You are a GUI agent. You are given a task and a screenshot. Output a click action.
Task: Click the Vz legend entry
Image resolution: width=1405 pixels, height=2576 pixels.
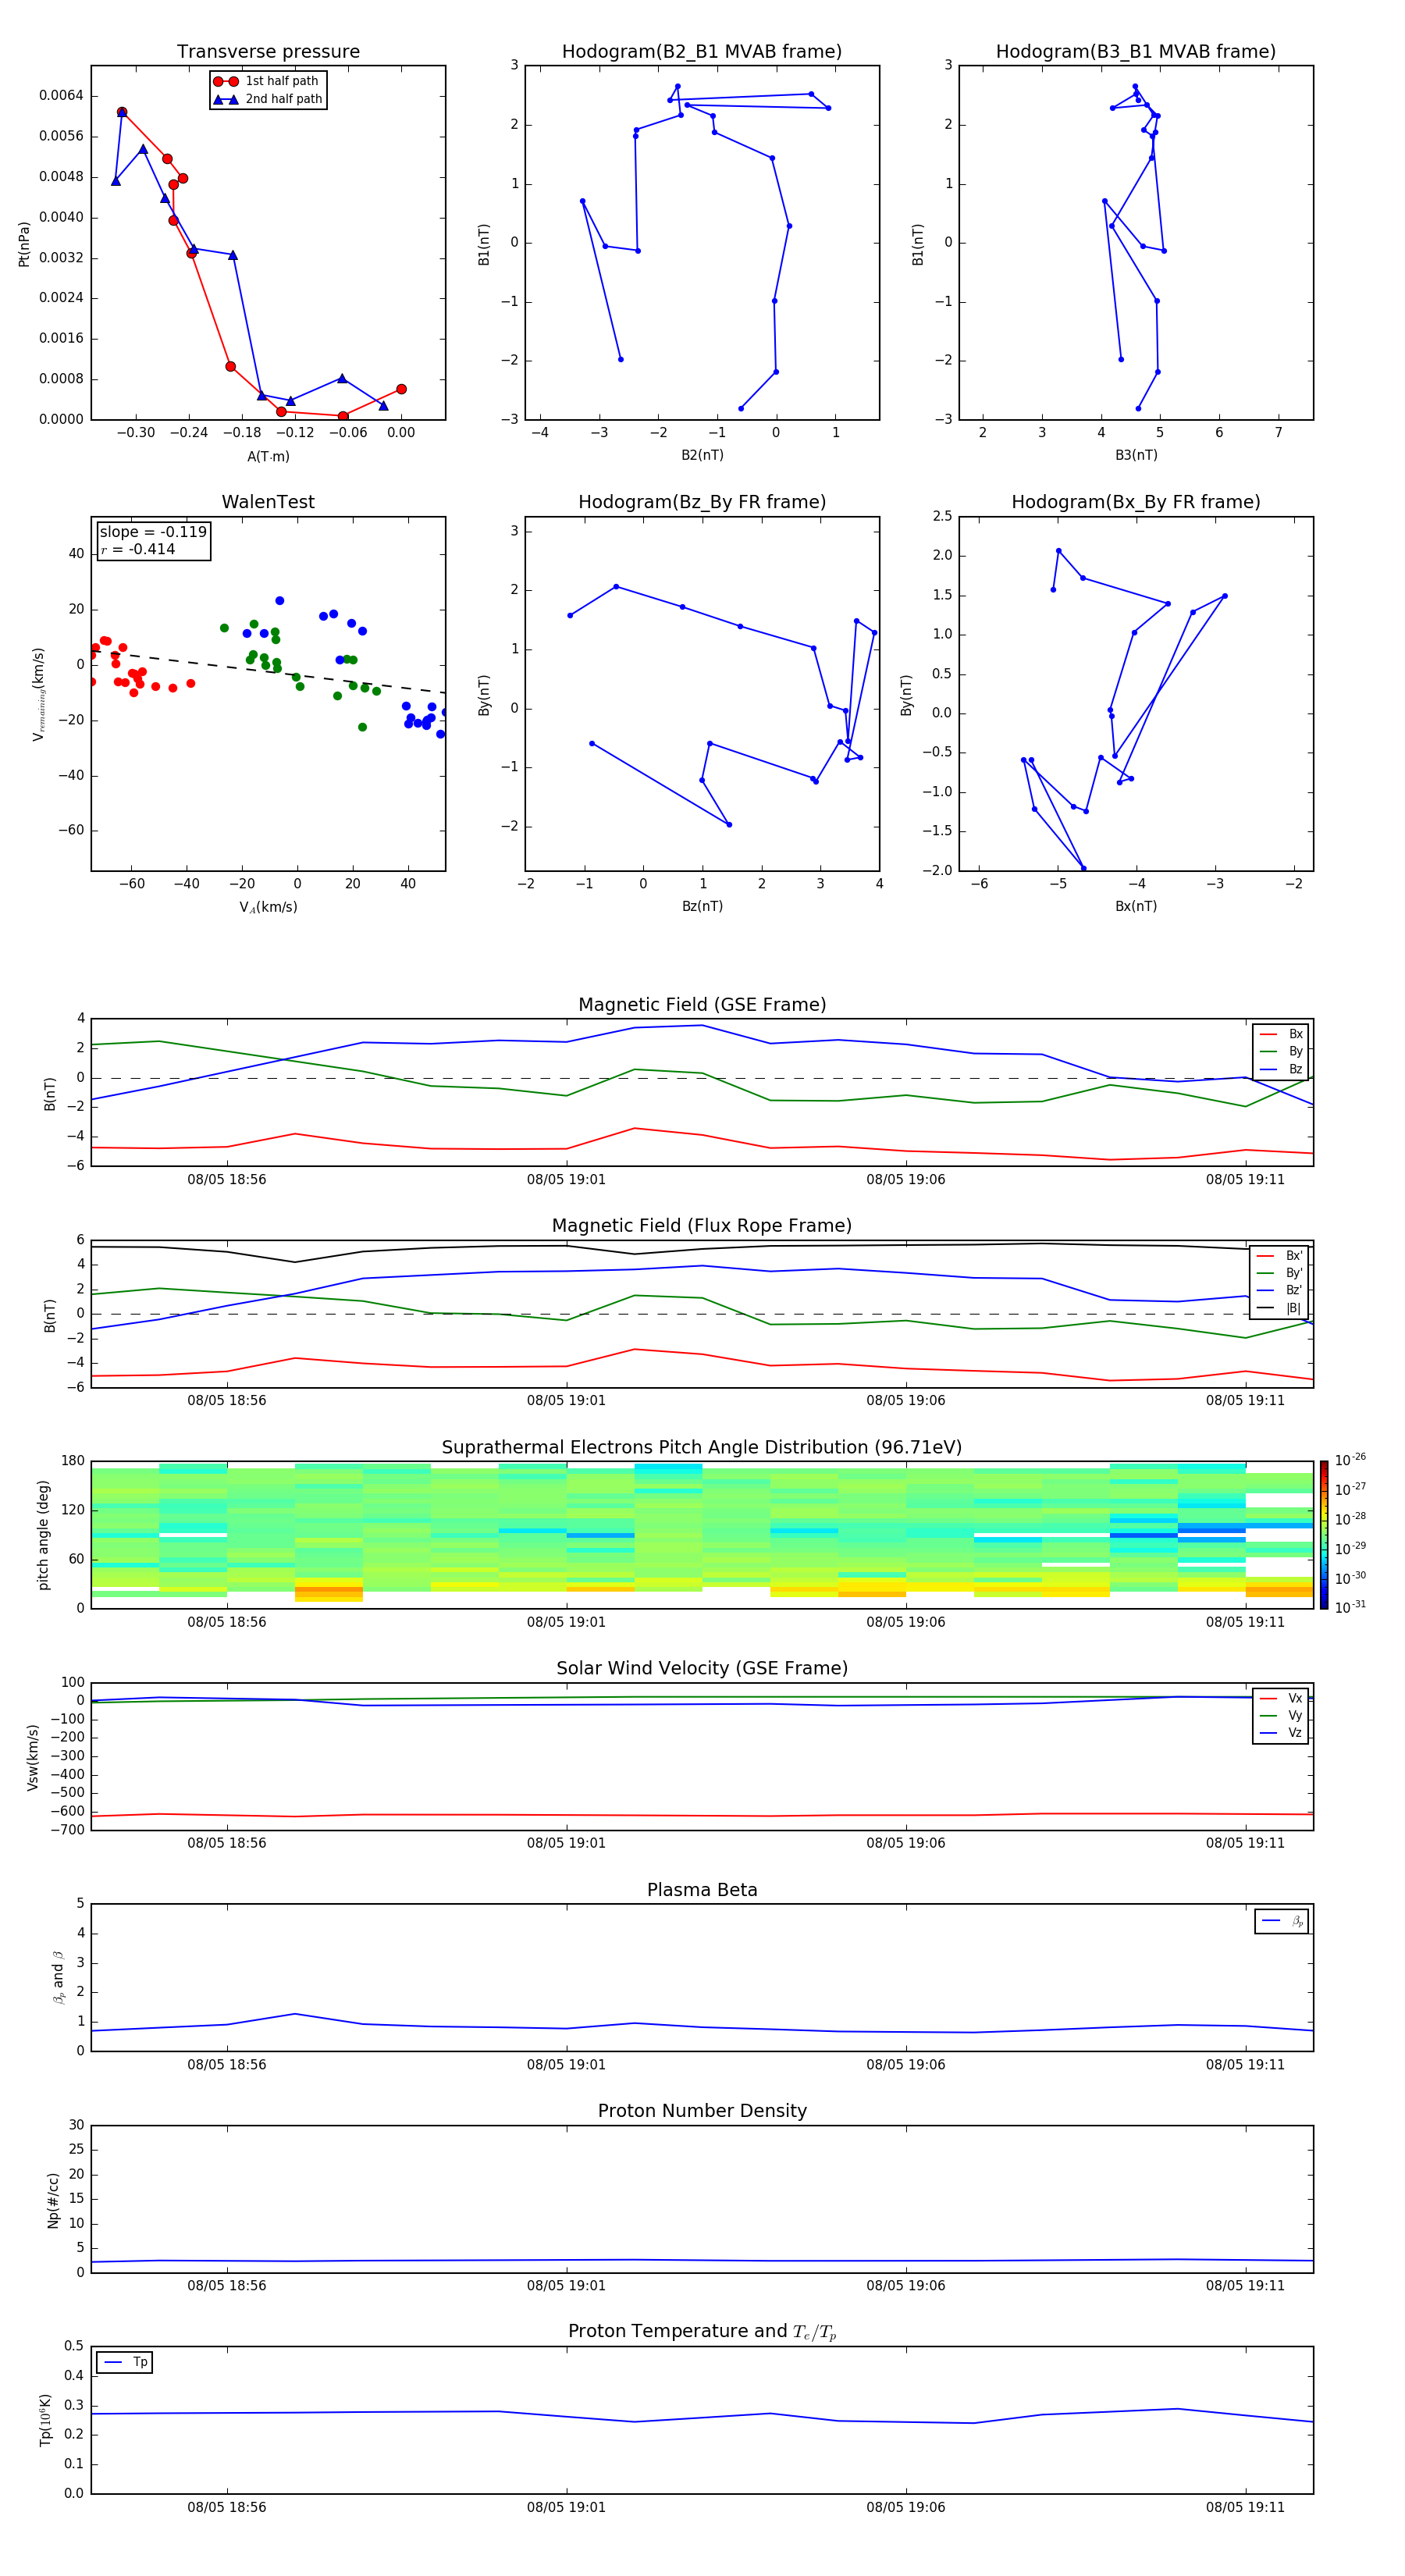(1281, 1733)
